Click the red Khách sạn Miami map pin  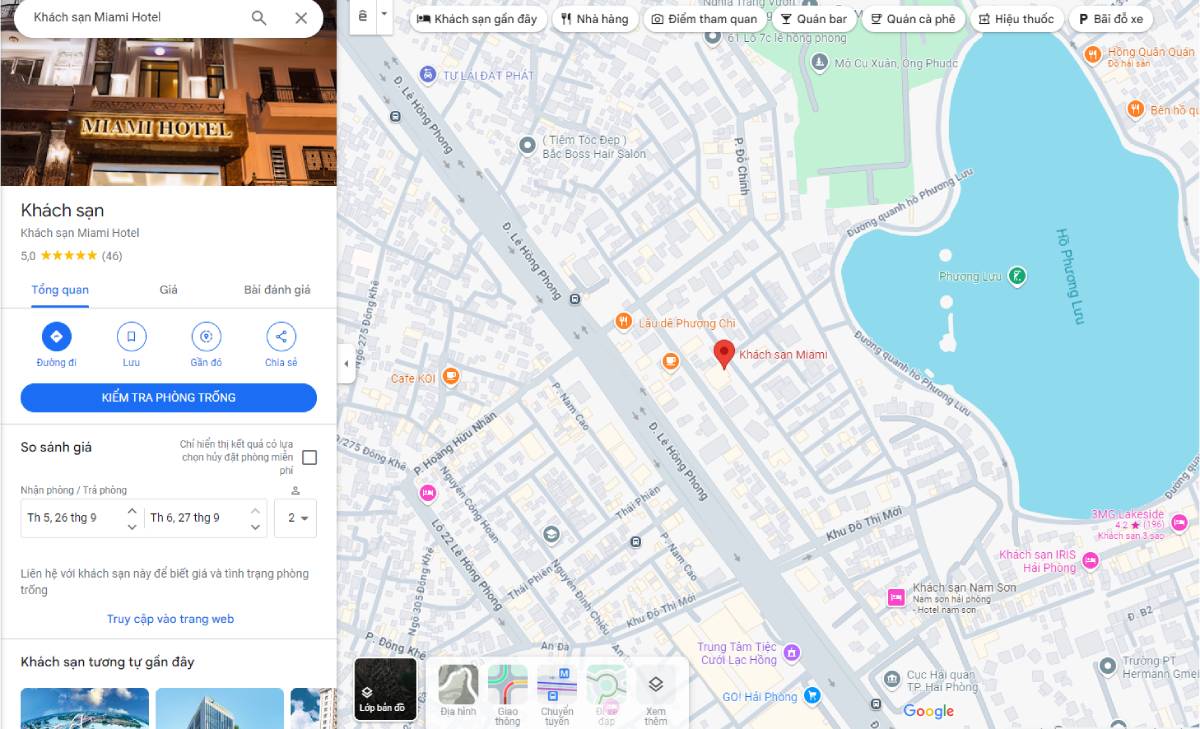(x=724, y=354)
